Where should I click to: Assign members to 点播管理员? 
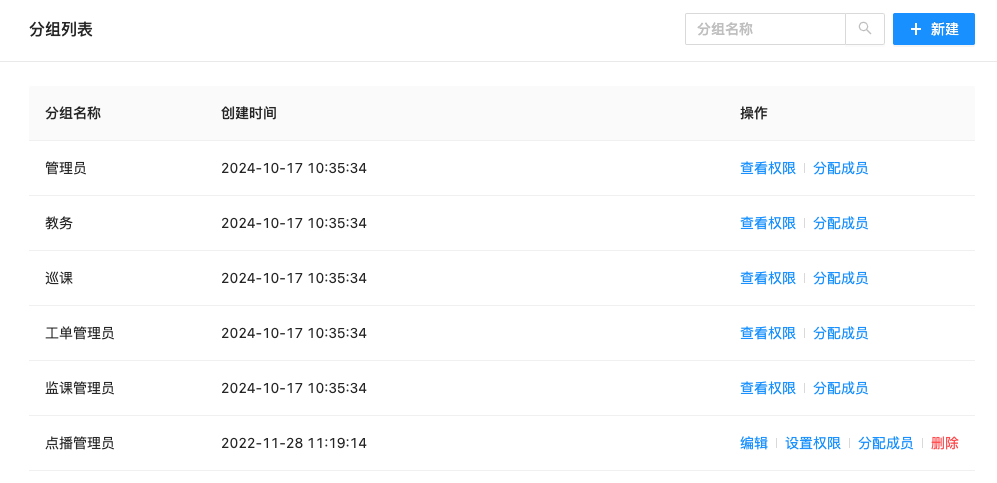[x=886, y=443]
